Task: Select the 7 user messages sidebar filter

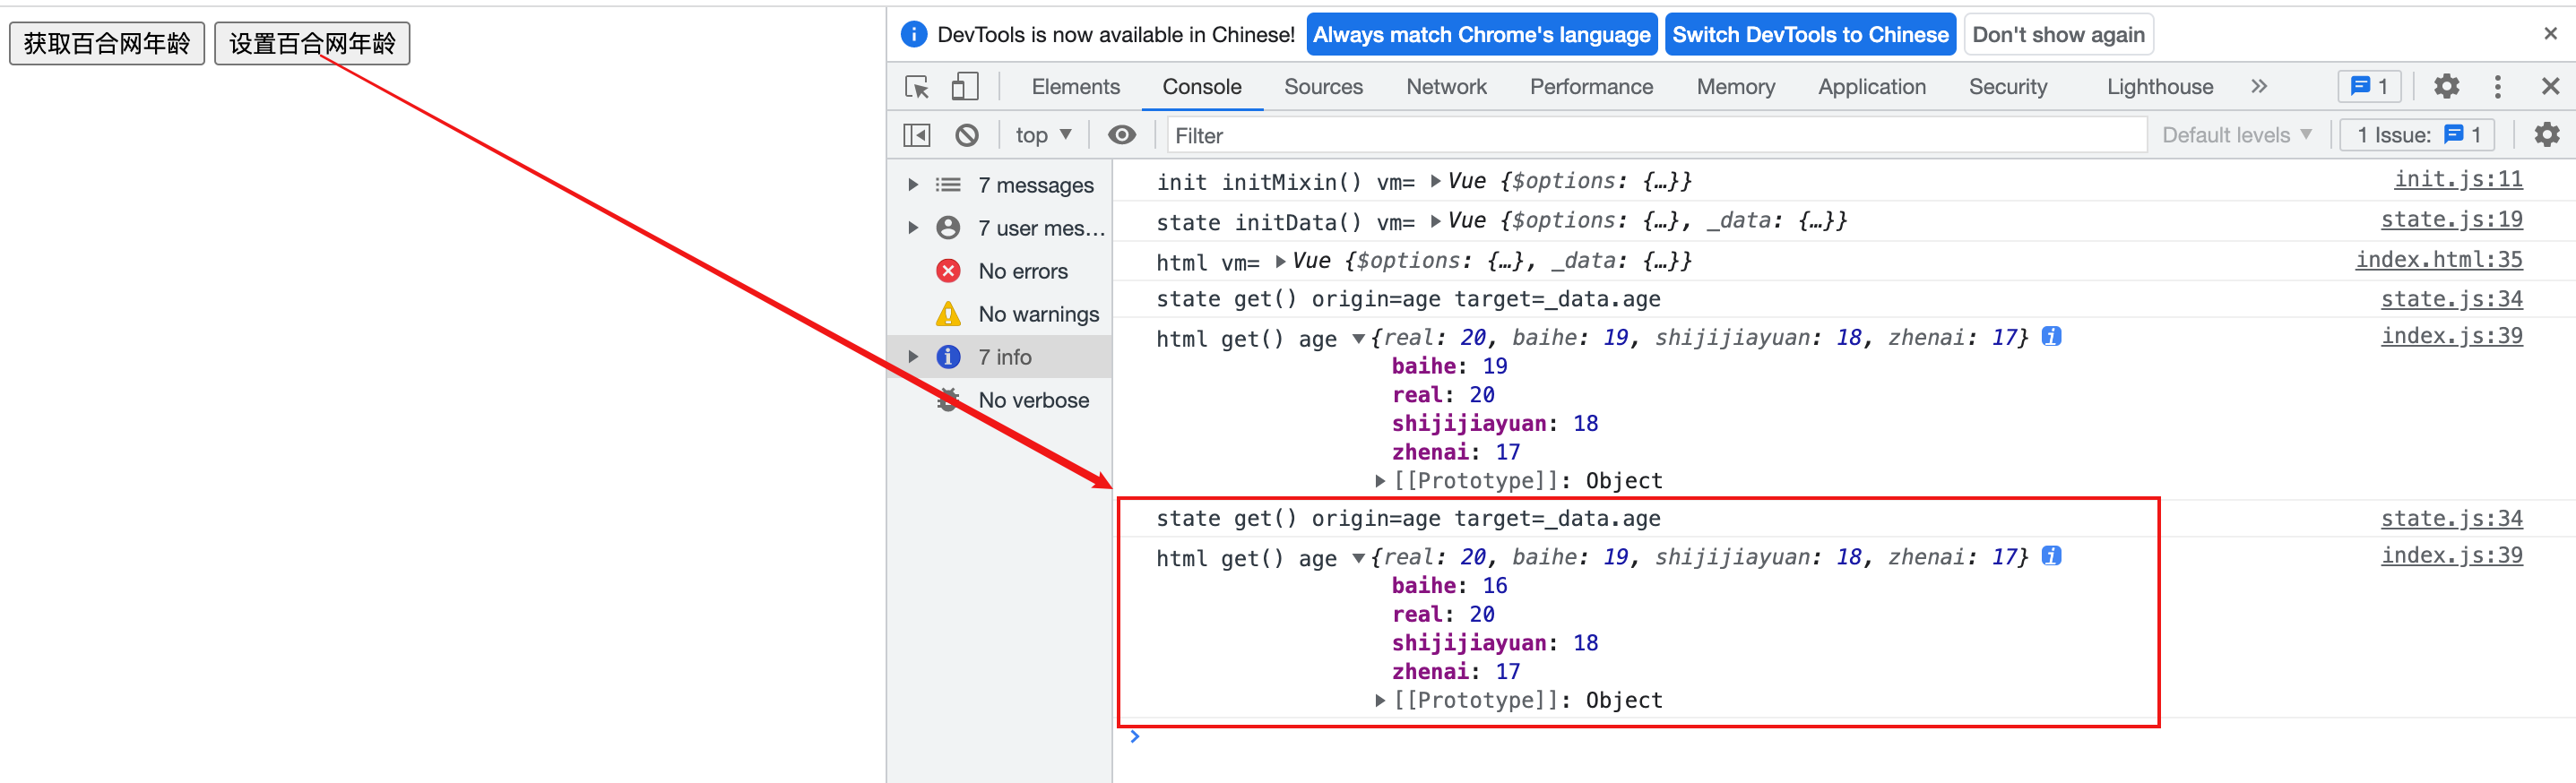Action: click(x=1000, y=228)
